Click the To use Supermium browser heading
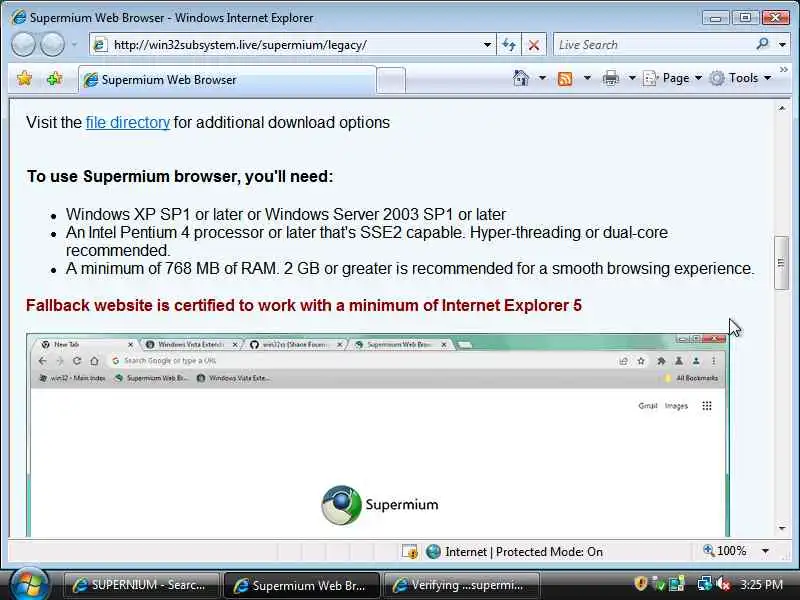The width and height of the screenshot is (800, 600). [180, 176]
